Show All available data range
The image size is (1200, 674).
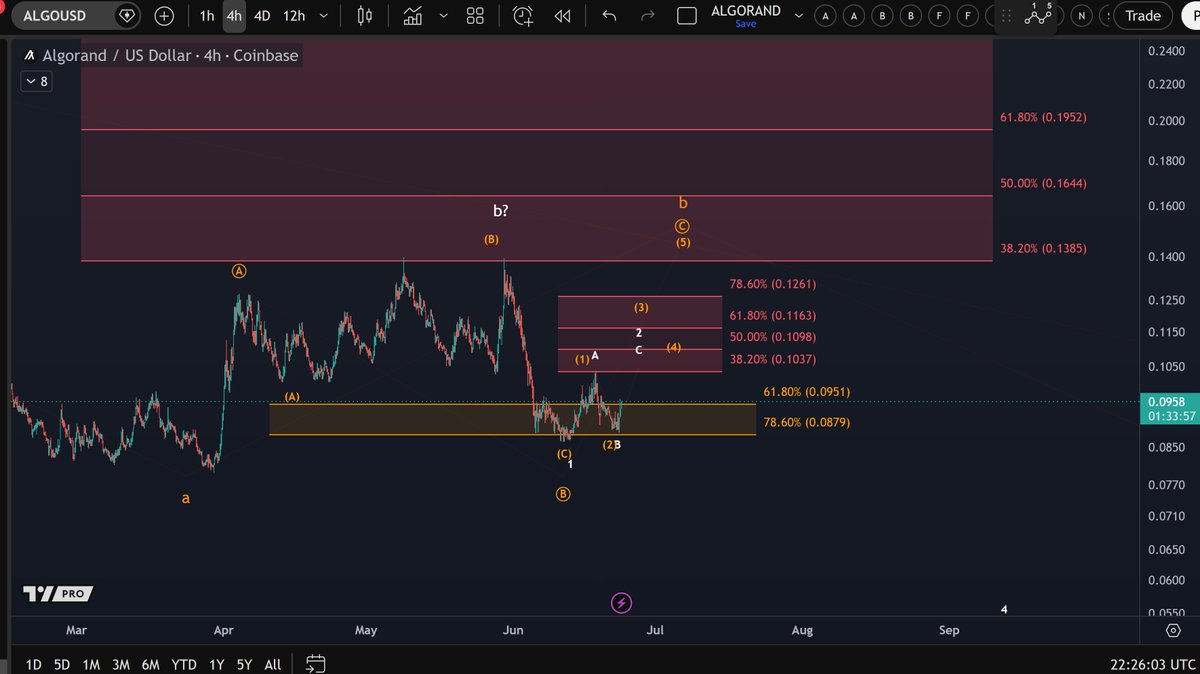(x=272, y=664)
